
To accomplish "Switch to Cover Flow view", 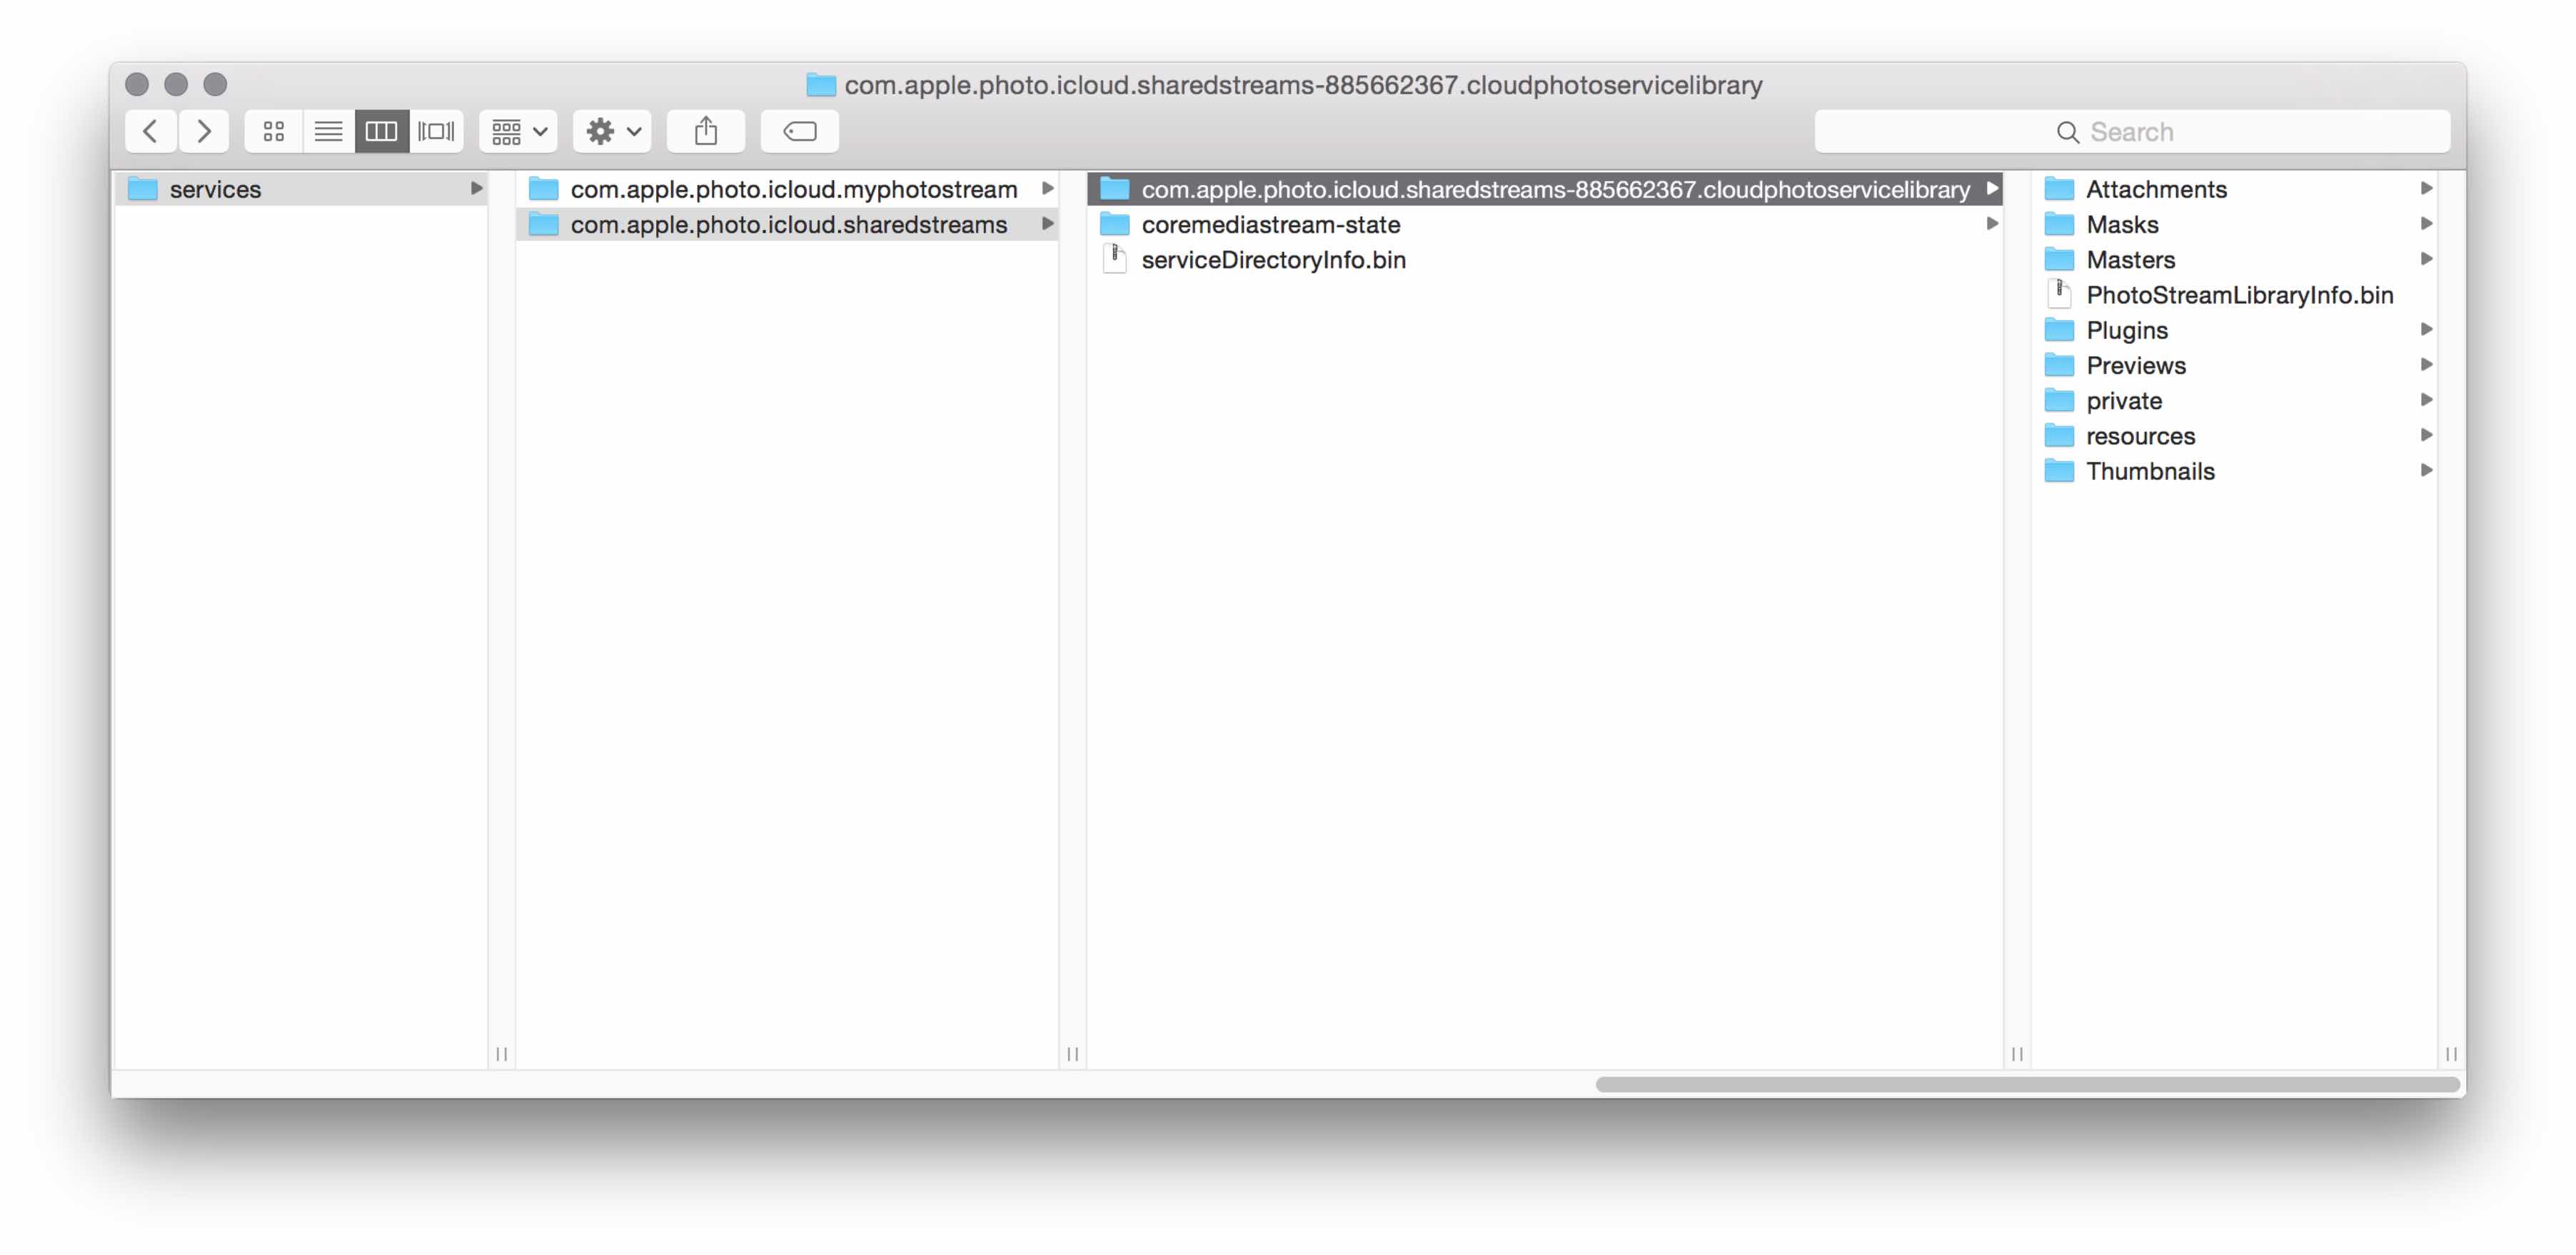I will pos(436,131).
